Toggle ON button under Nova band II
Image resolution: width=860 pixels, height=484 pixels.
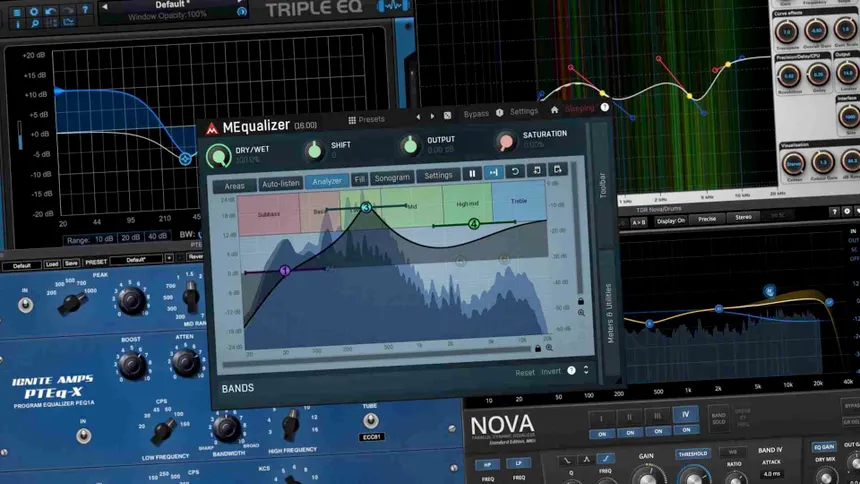pyautogui.click(x=630, y=432)
